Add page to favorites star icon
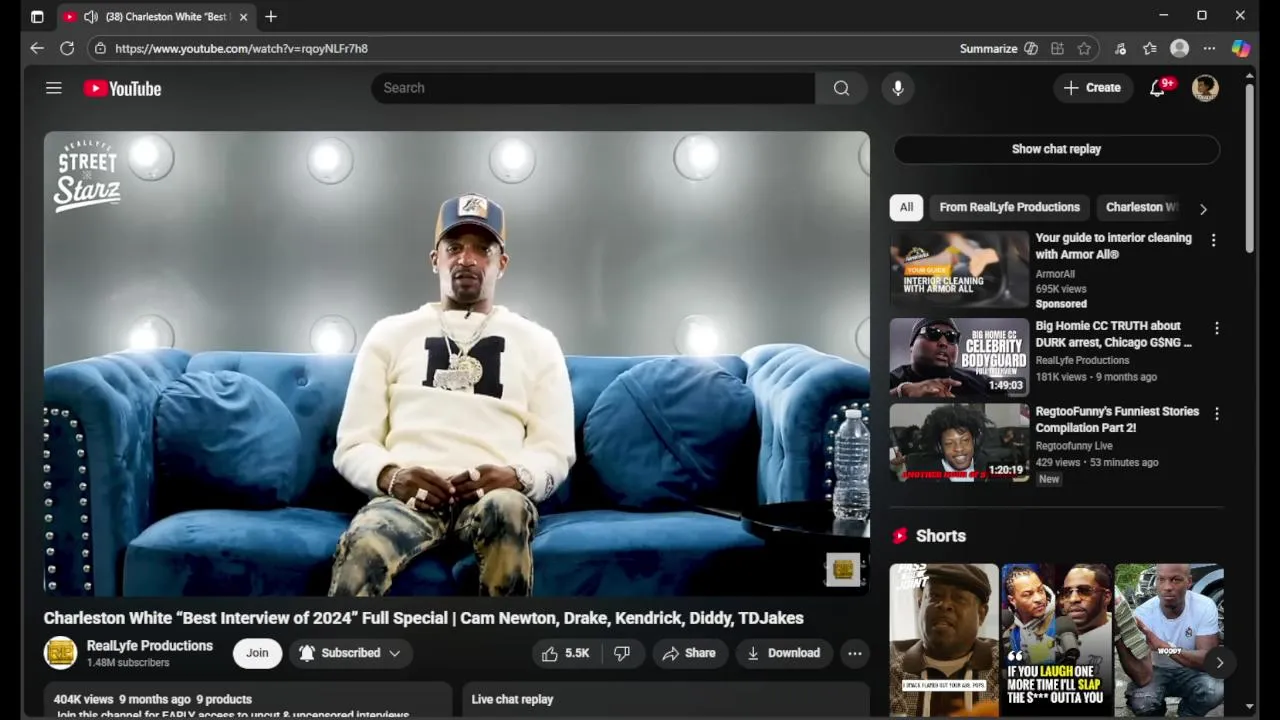This screenshot has height=720, width=1280. point(1084,48)
